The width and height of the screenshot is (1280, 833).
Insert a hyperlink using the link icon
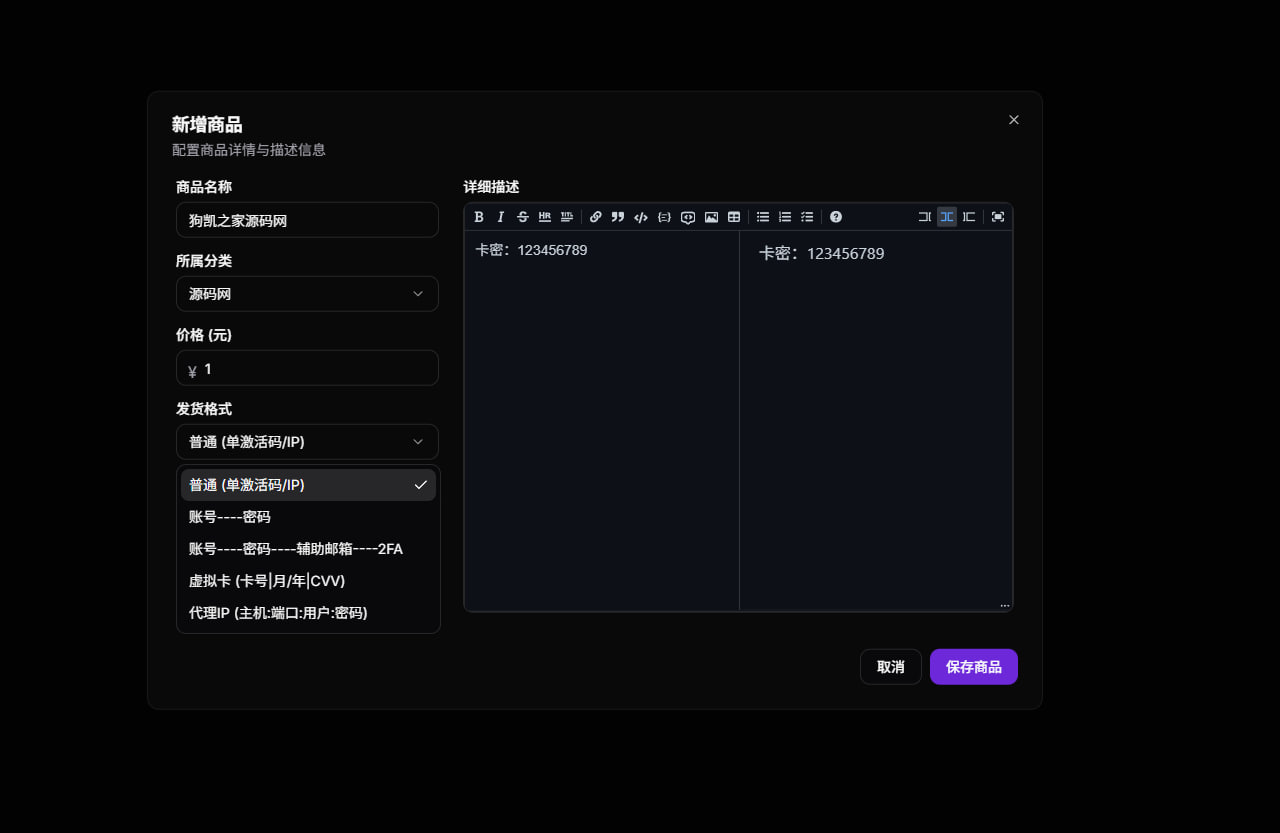[x=595, y=217]
